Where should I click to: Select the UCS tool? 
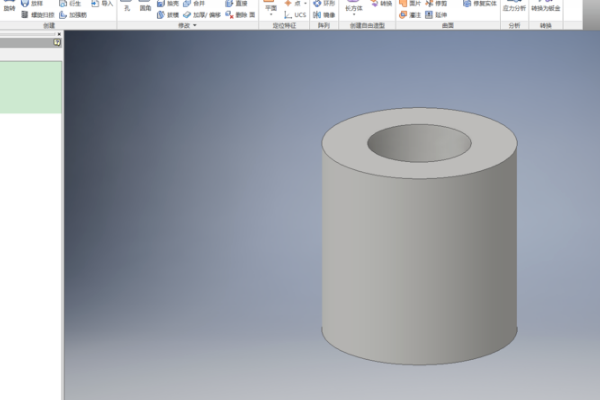(295, 15)
